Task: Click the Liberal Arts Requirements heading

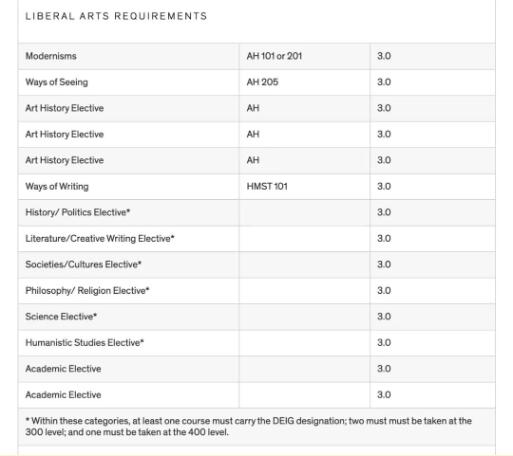Action: click(x=116, y=16)
